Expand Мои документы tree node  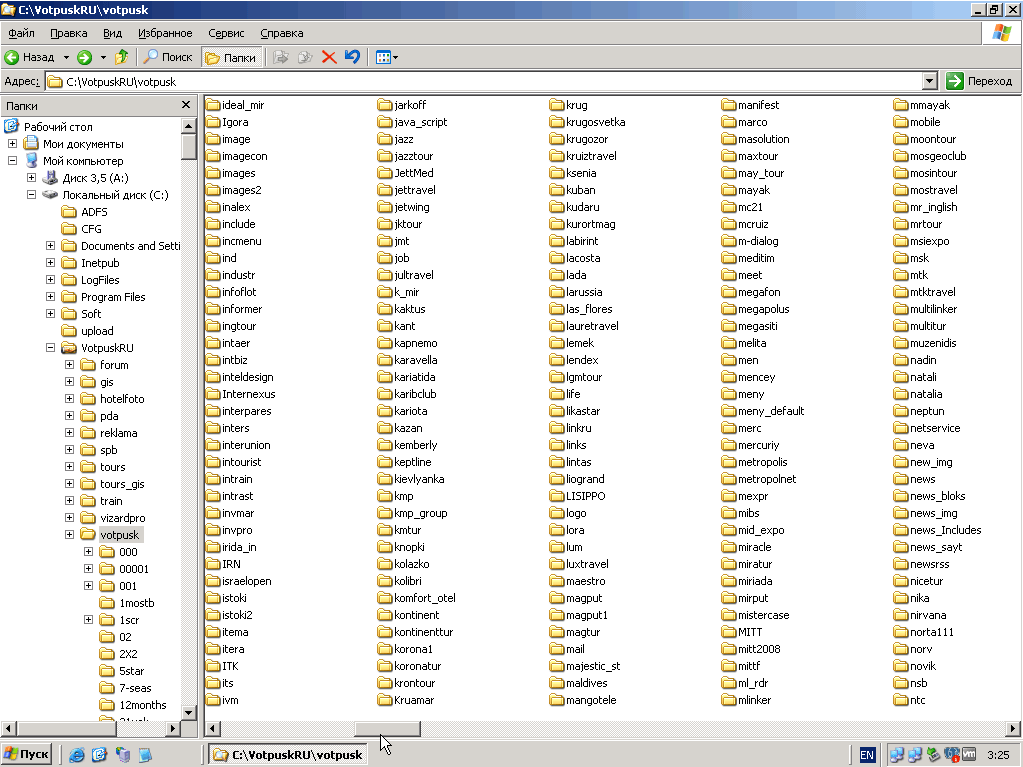(12, 143)
